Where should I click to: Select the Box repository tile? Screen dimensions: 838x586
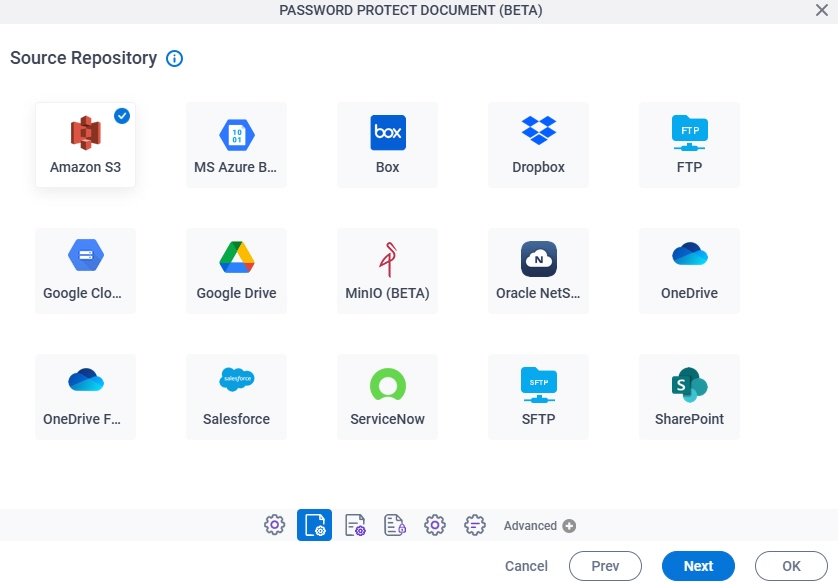[387, 145]
